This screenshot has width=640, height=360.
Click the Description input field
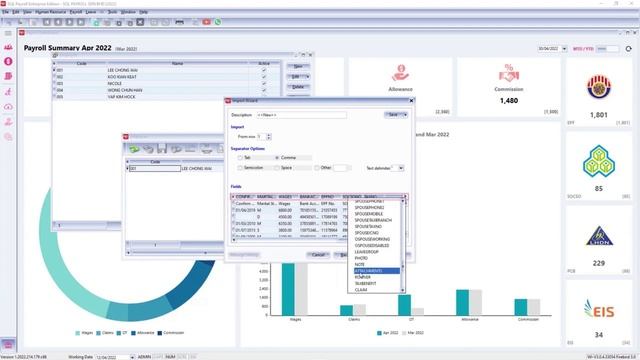(302, 115)
